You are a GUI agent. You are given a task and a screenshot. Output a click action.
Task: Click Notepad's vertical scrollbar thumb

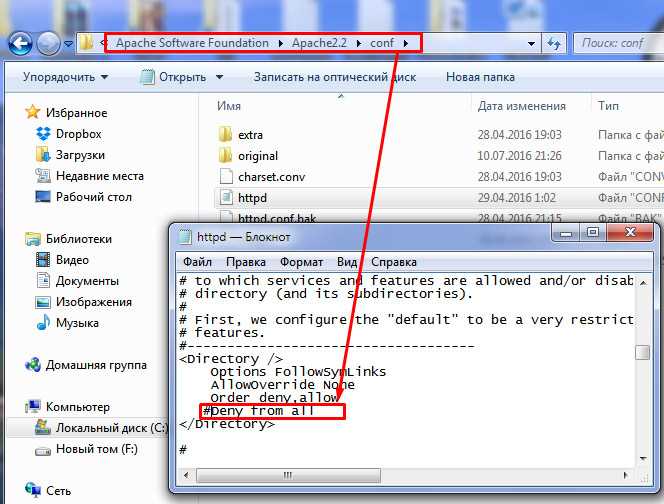(643, 352)
